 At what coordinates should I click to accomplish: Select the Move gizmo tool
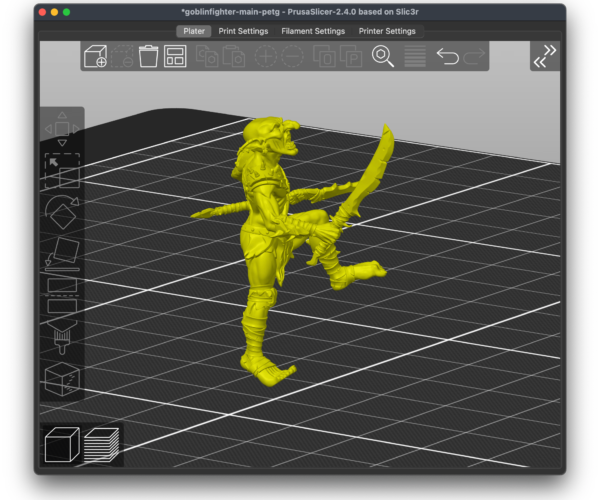(x=62, y=128)
